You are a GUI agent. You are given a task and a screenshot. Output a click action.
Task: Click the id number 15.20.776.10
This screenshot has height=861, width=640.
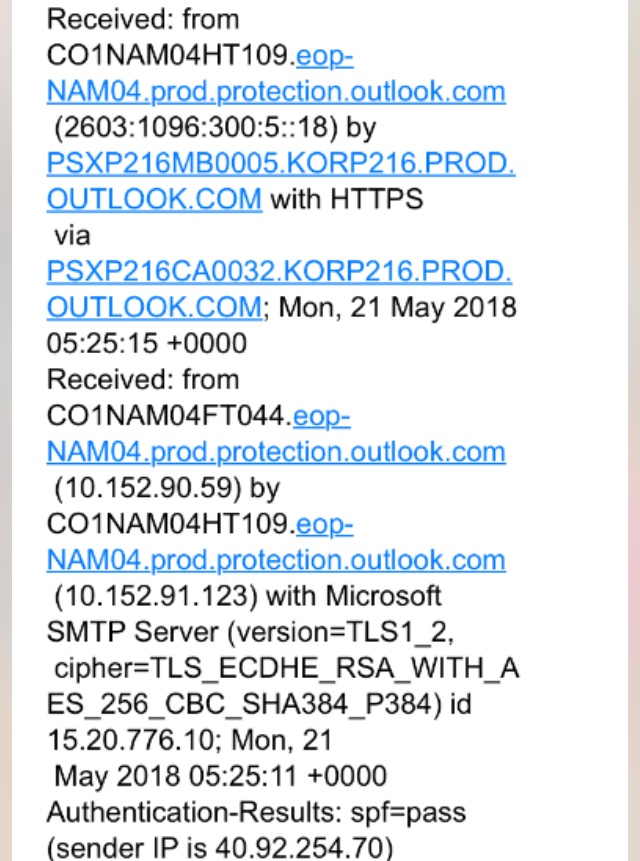tap(131, 740)
